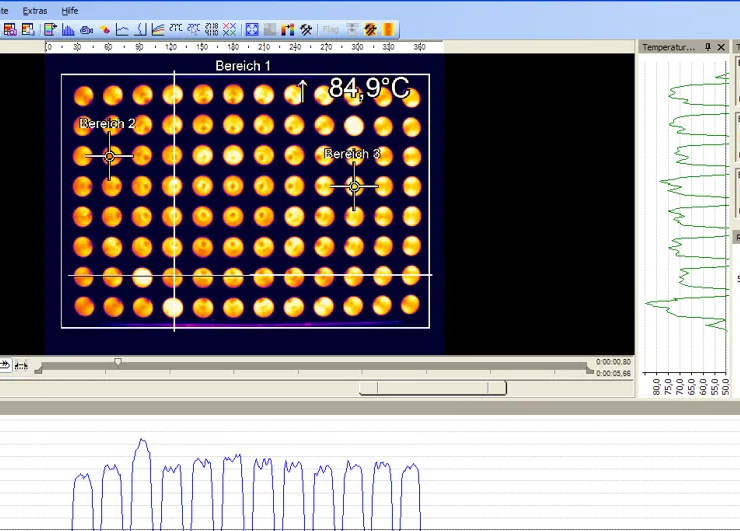Open the Hilfe menu

click(x=70, y=10)
